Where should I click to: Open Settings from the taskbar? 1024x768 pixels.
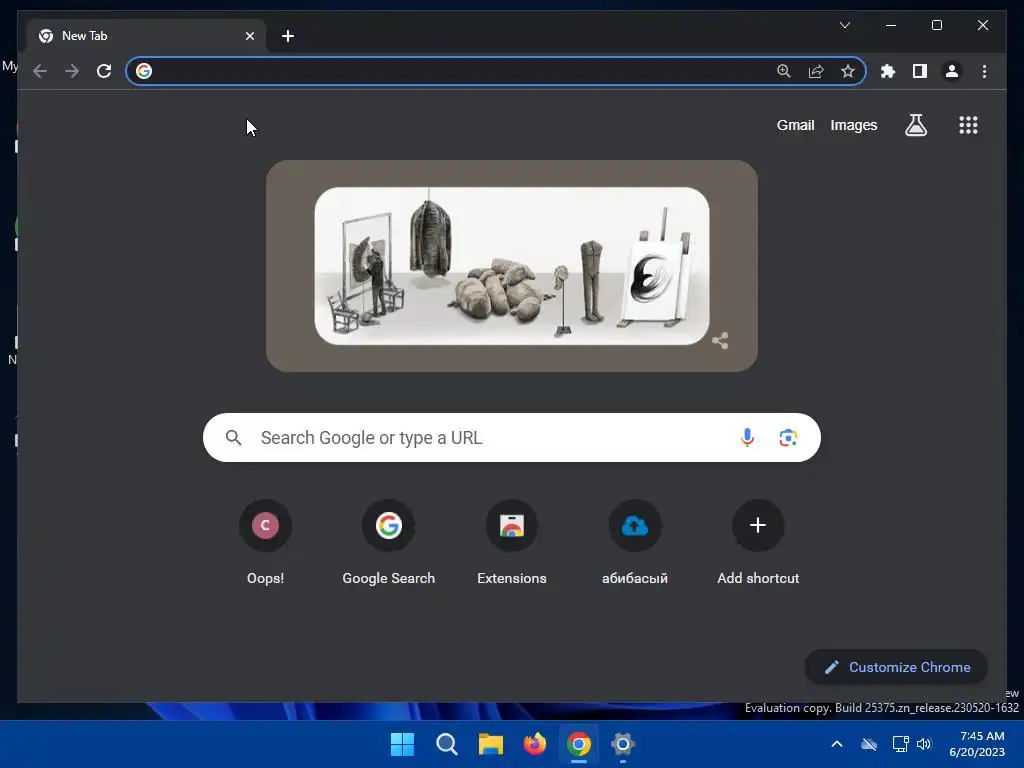pyautogui.click(x=623, y=744)
